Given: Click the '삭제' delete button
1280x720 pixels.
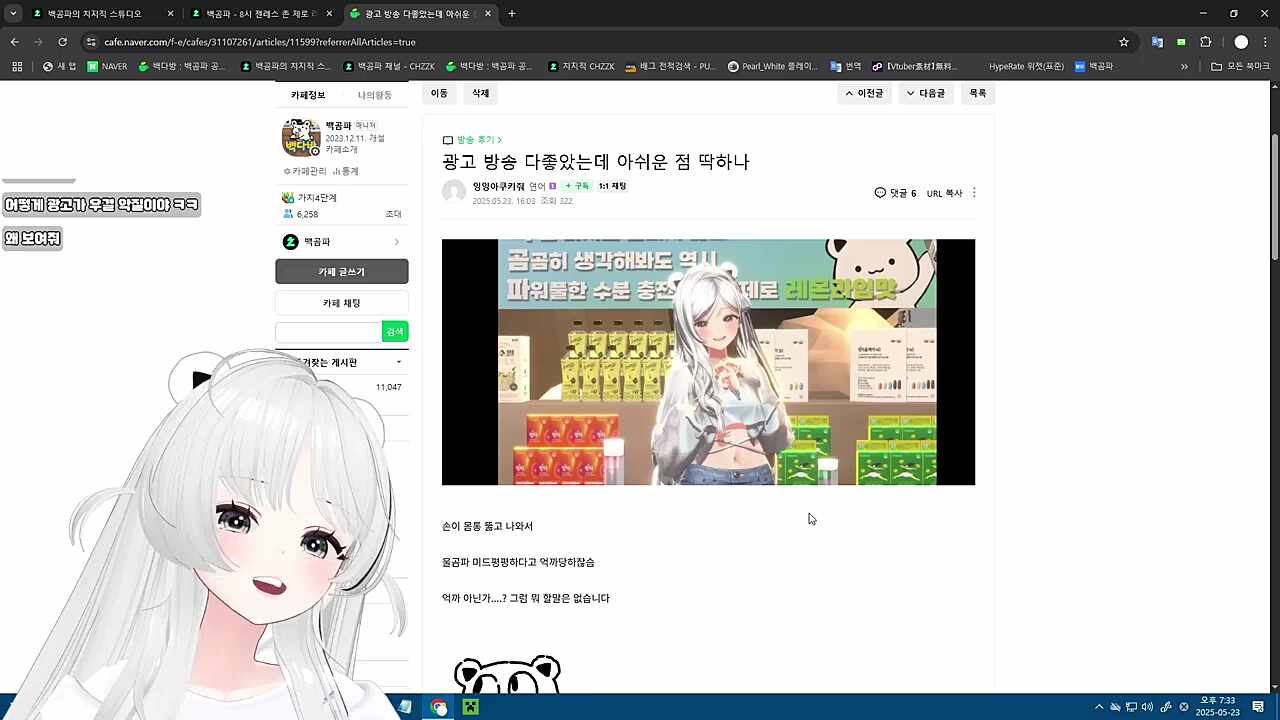Looking at the screenshot, I should point(481,93).
